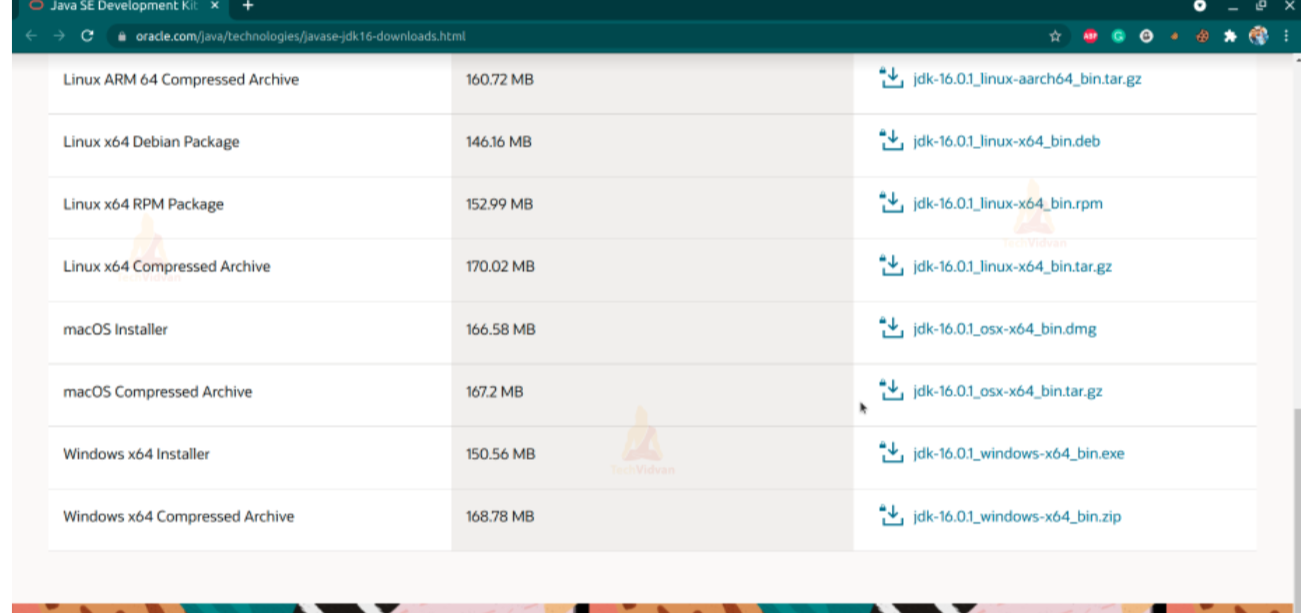Go forward in browser history
This screenshot has width=1301, height=613.
pyautogui.click(x=58, y=36)
